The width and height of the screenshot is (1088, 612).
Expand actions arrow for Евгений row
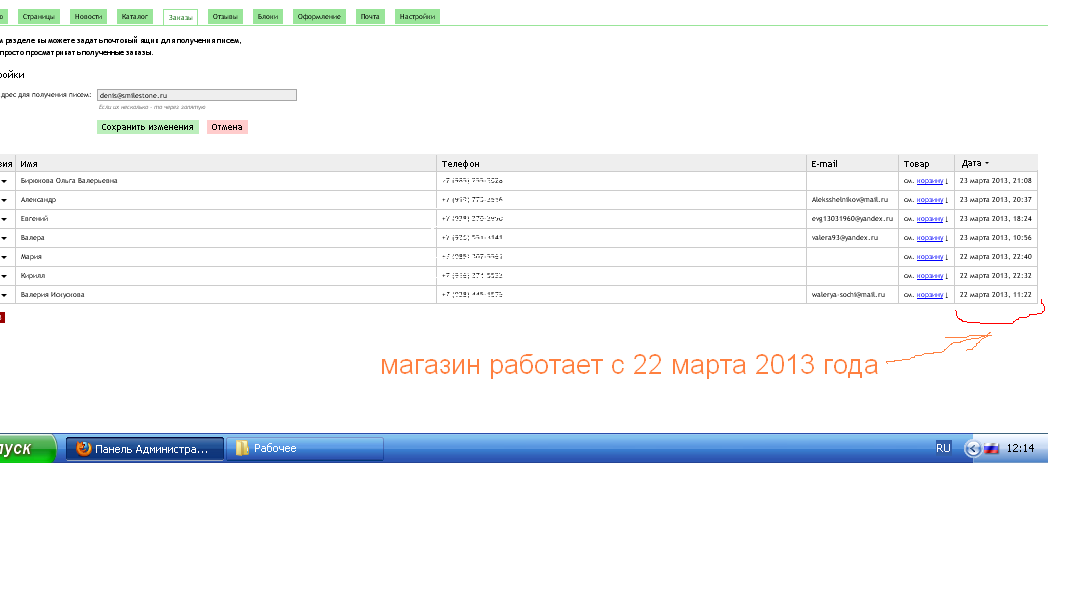[4, 219]
